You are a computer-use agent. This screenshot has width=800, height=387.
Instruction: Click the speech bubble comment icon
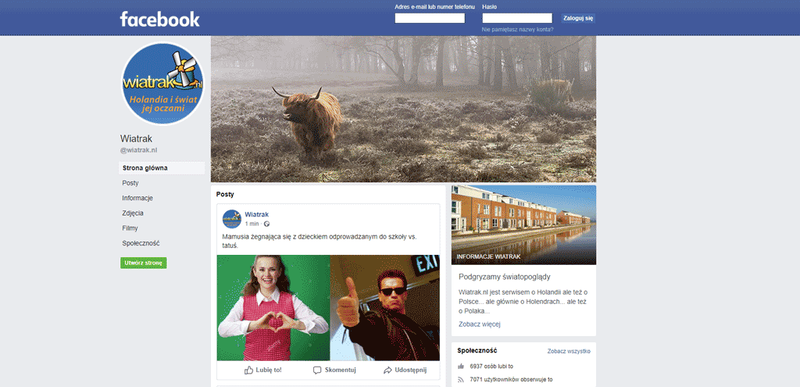pyautogui.click(x=317, y=370)
